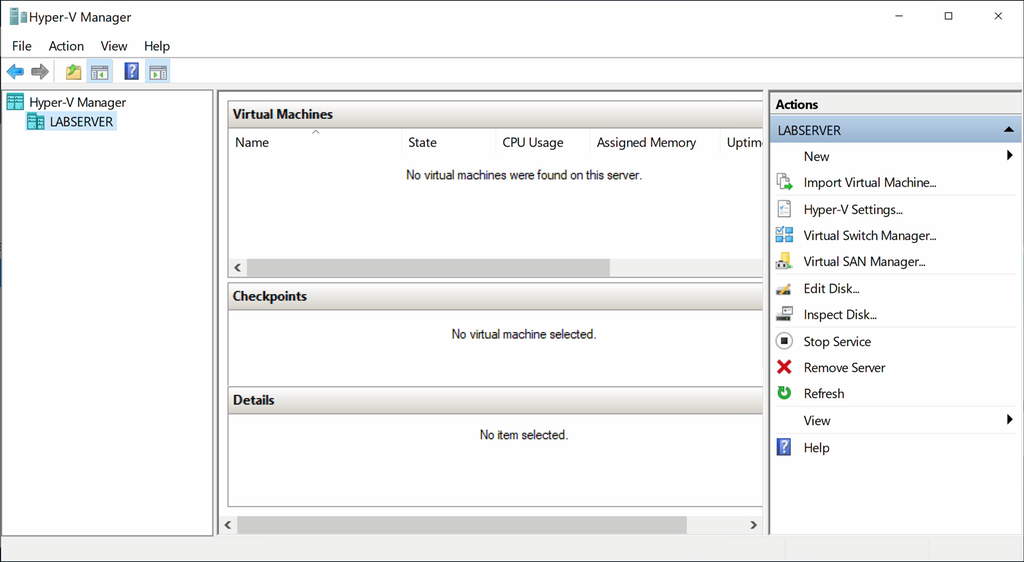Sort by the State column header
The image size is (1024, 562).
tap(449, 142)
